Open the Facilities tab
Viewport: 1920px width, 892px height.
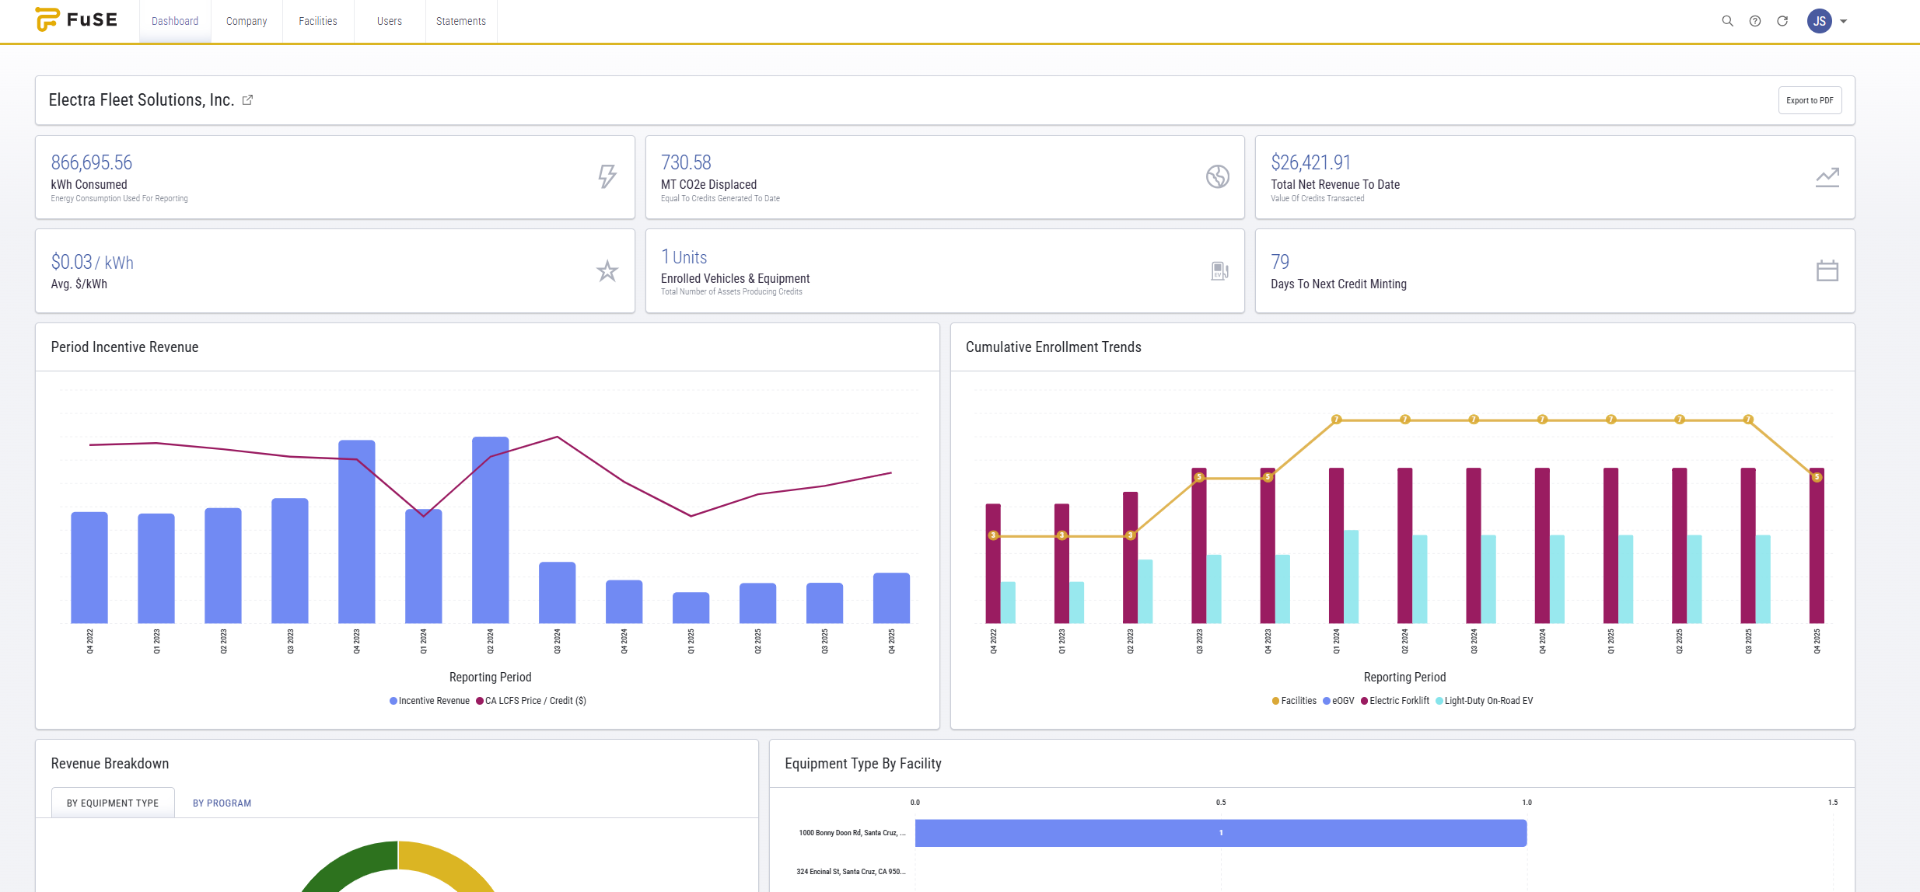318,21
